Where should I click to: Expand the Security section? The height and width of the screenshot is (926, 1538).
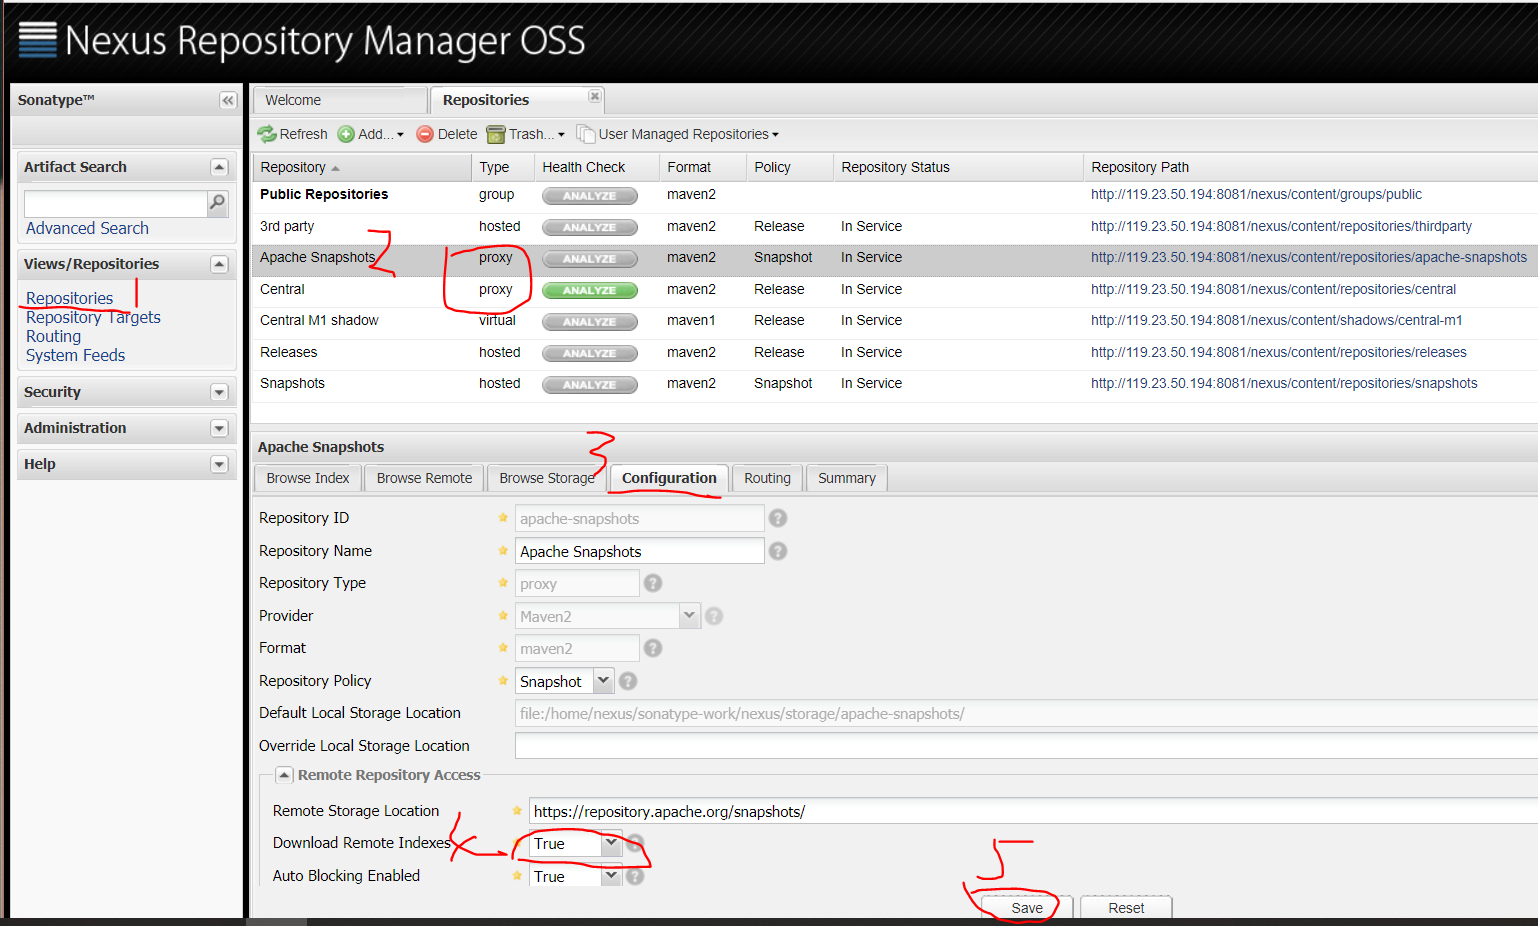220,392
